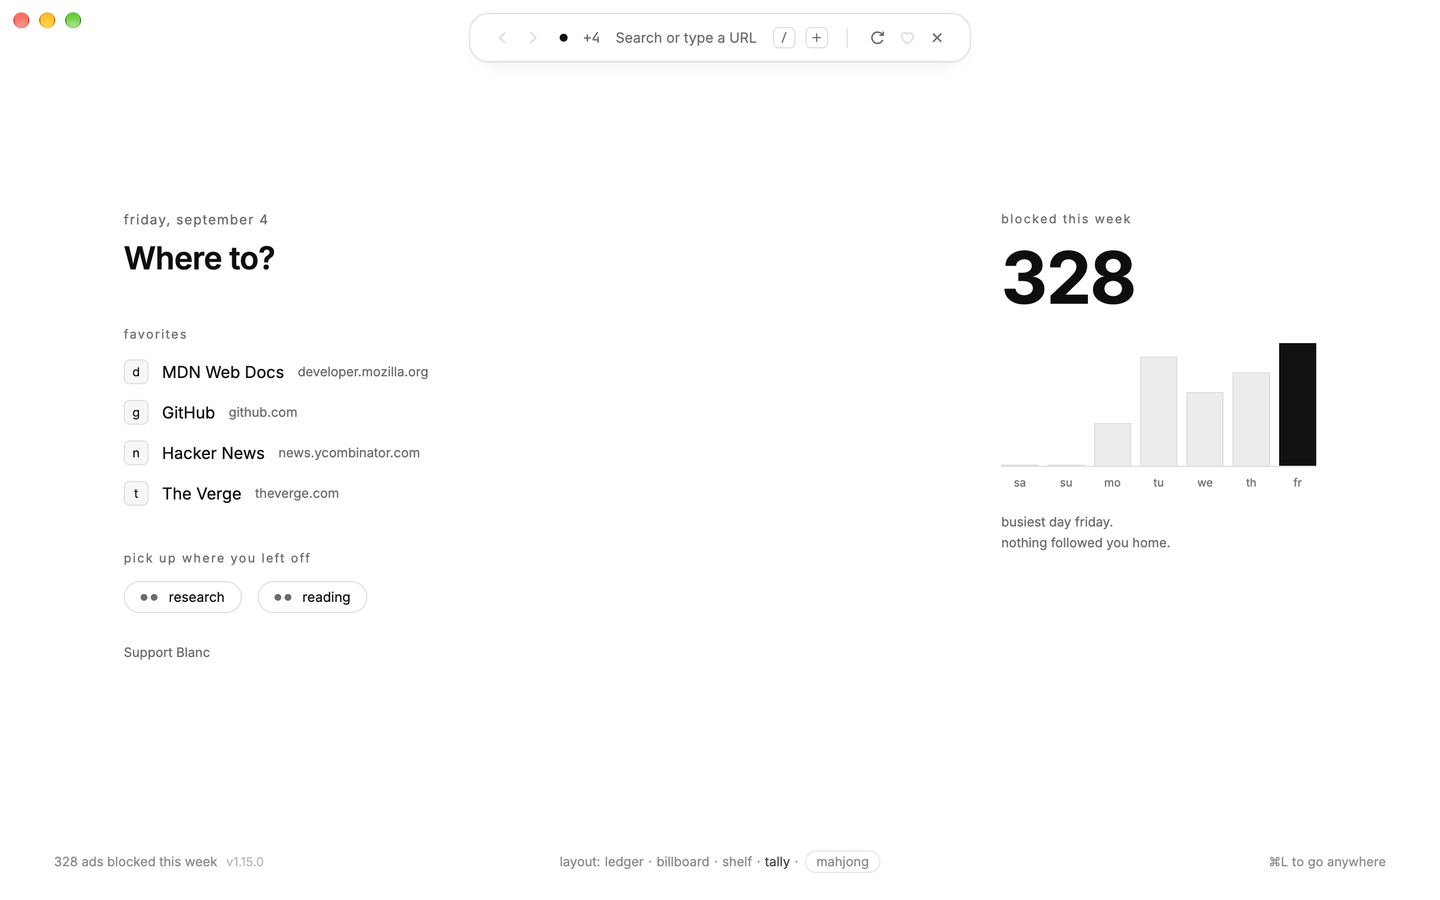This screenshot has height=900, width=1440.
Task: Resume the research tab group
Action: coord(183,597)
